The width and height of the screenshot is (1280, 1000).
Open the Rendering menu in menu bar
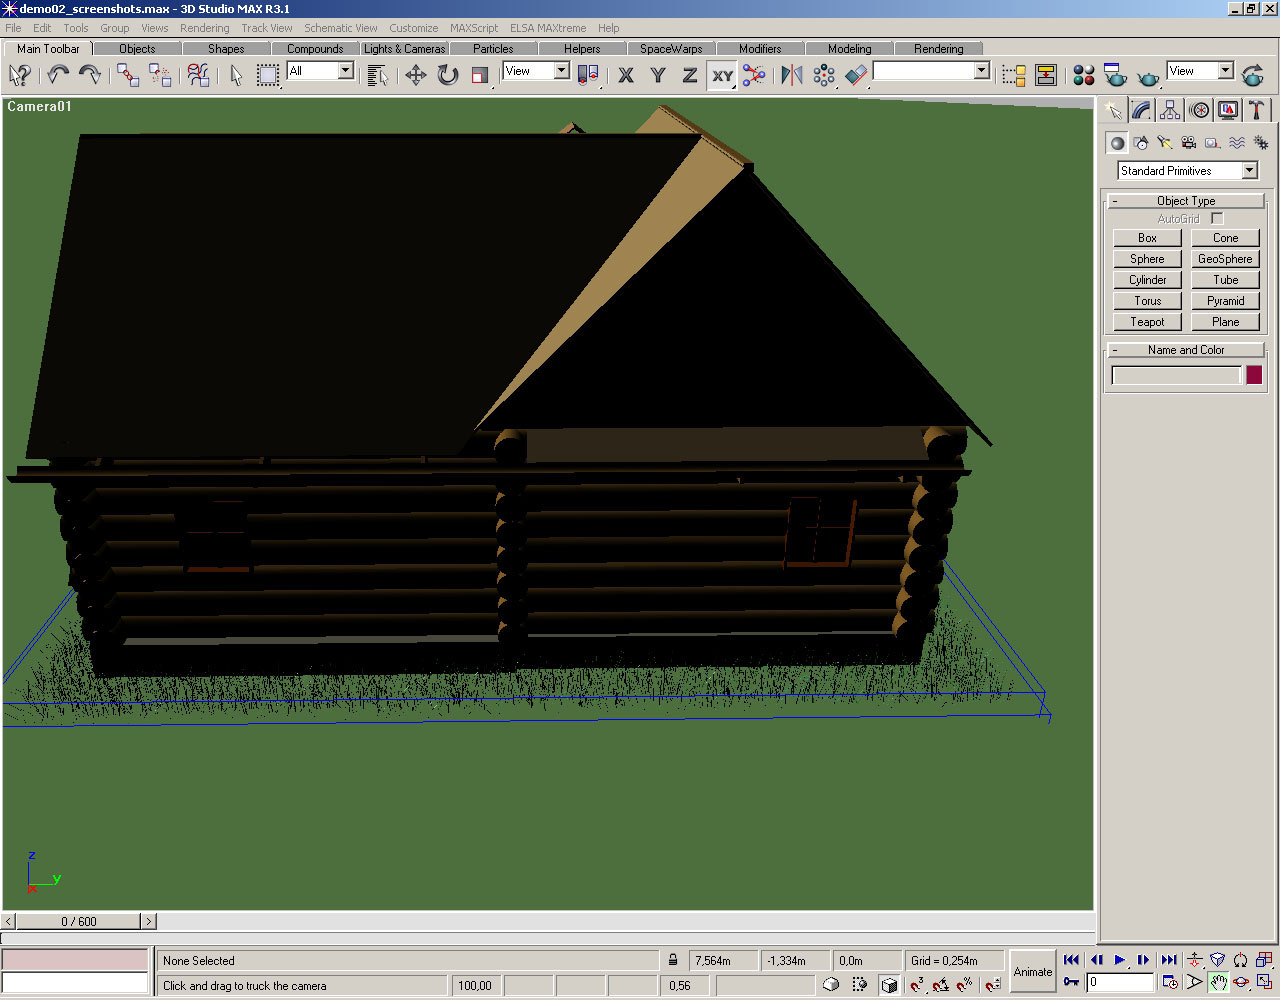[x=204, y=28]
